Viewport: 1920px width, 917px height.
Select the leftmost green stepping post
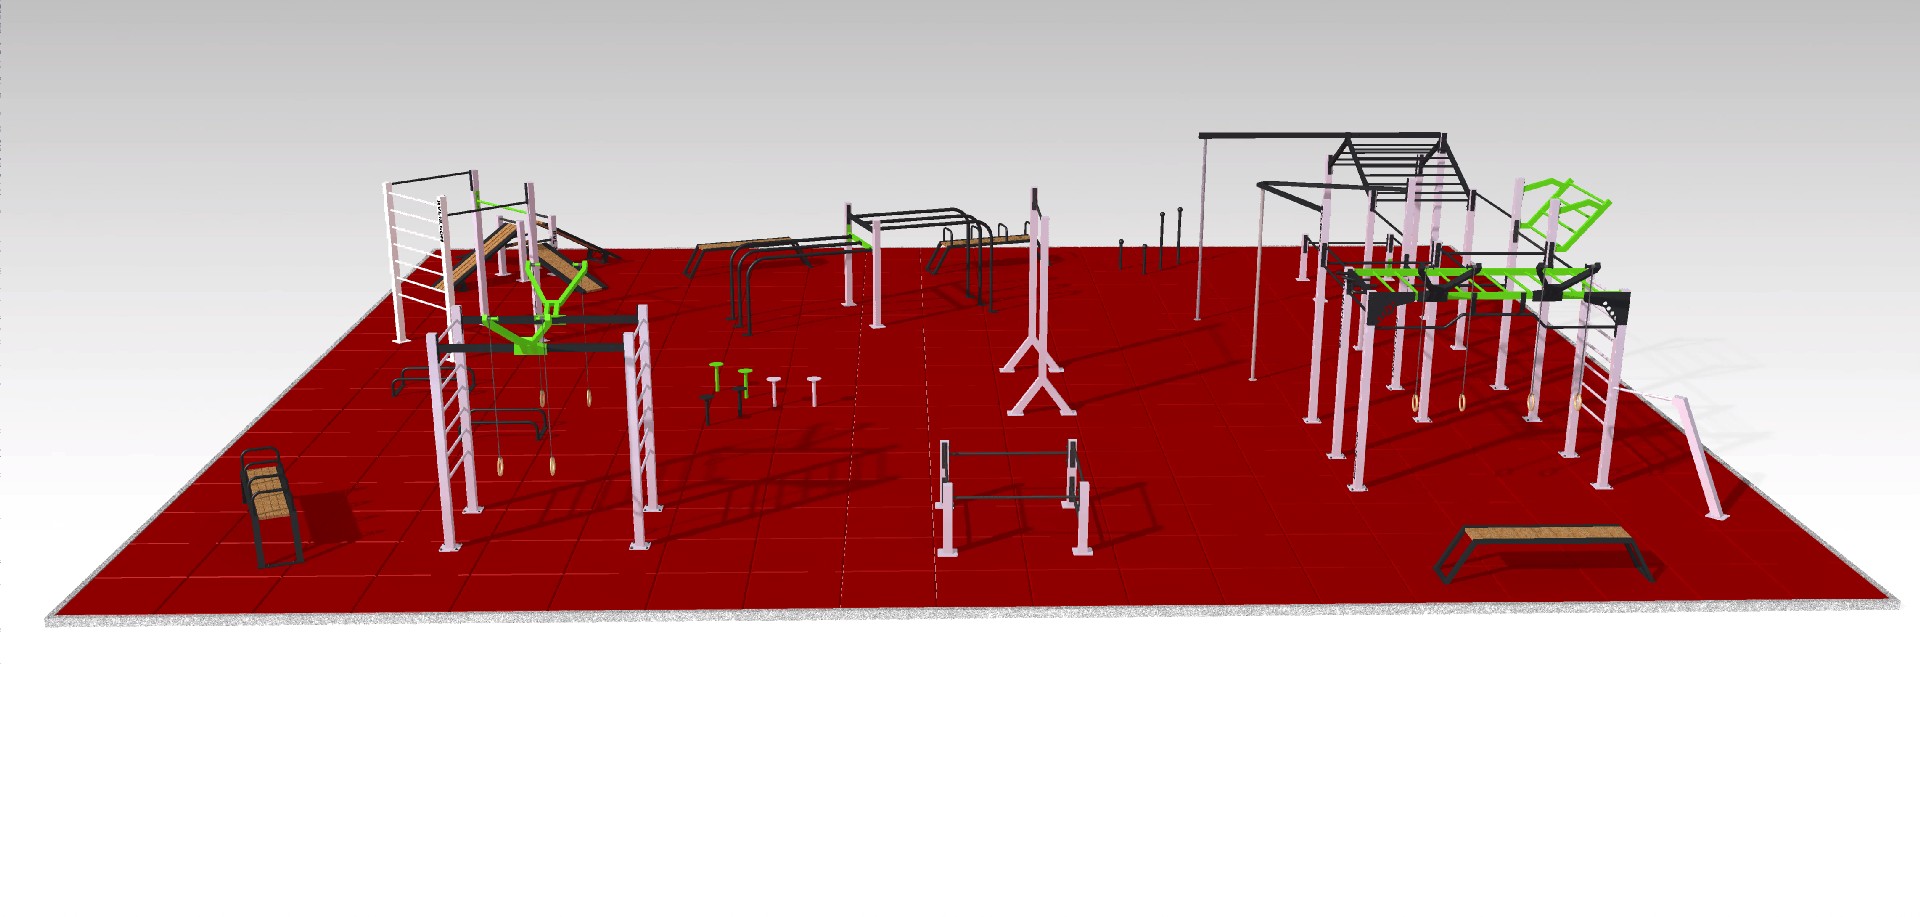716,374
